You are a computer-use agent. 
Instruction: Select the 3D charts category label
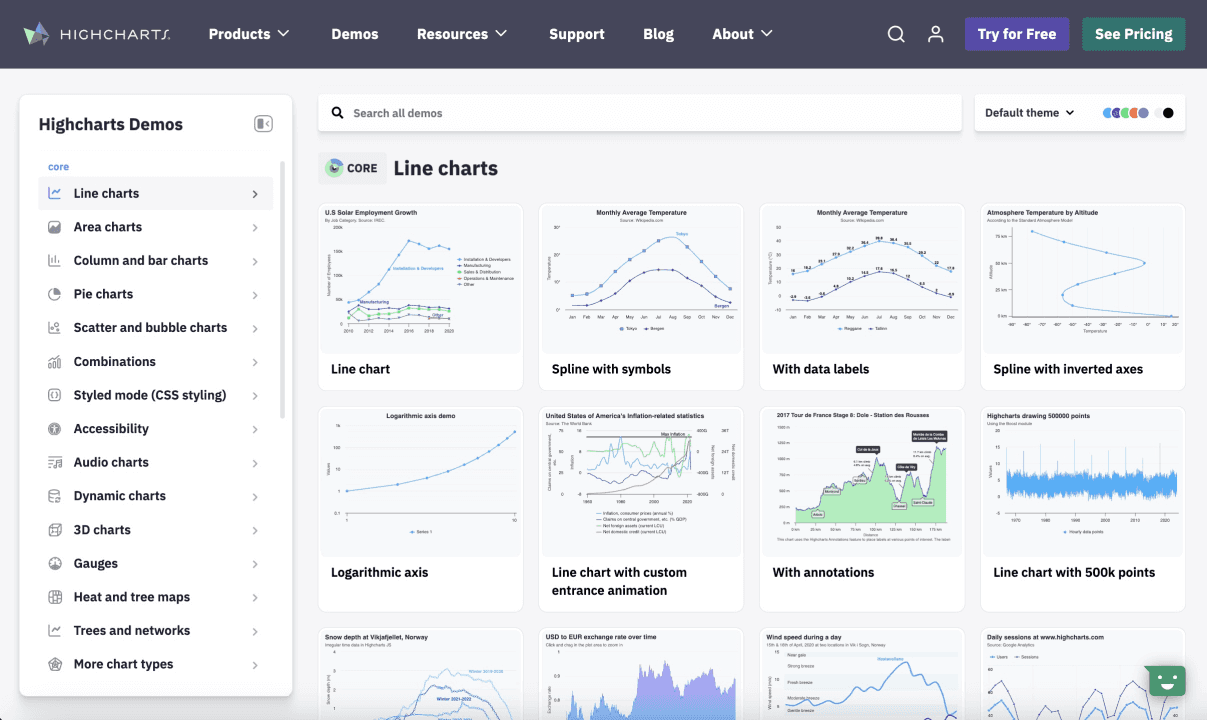tap(102, 530)
